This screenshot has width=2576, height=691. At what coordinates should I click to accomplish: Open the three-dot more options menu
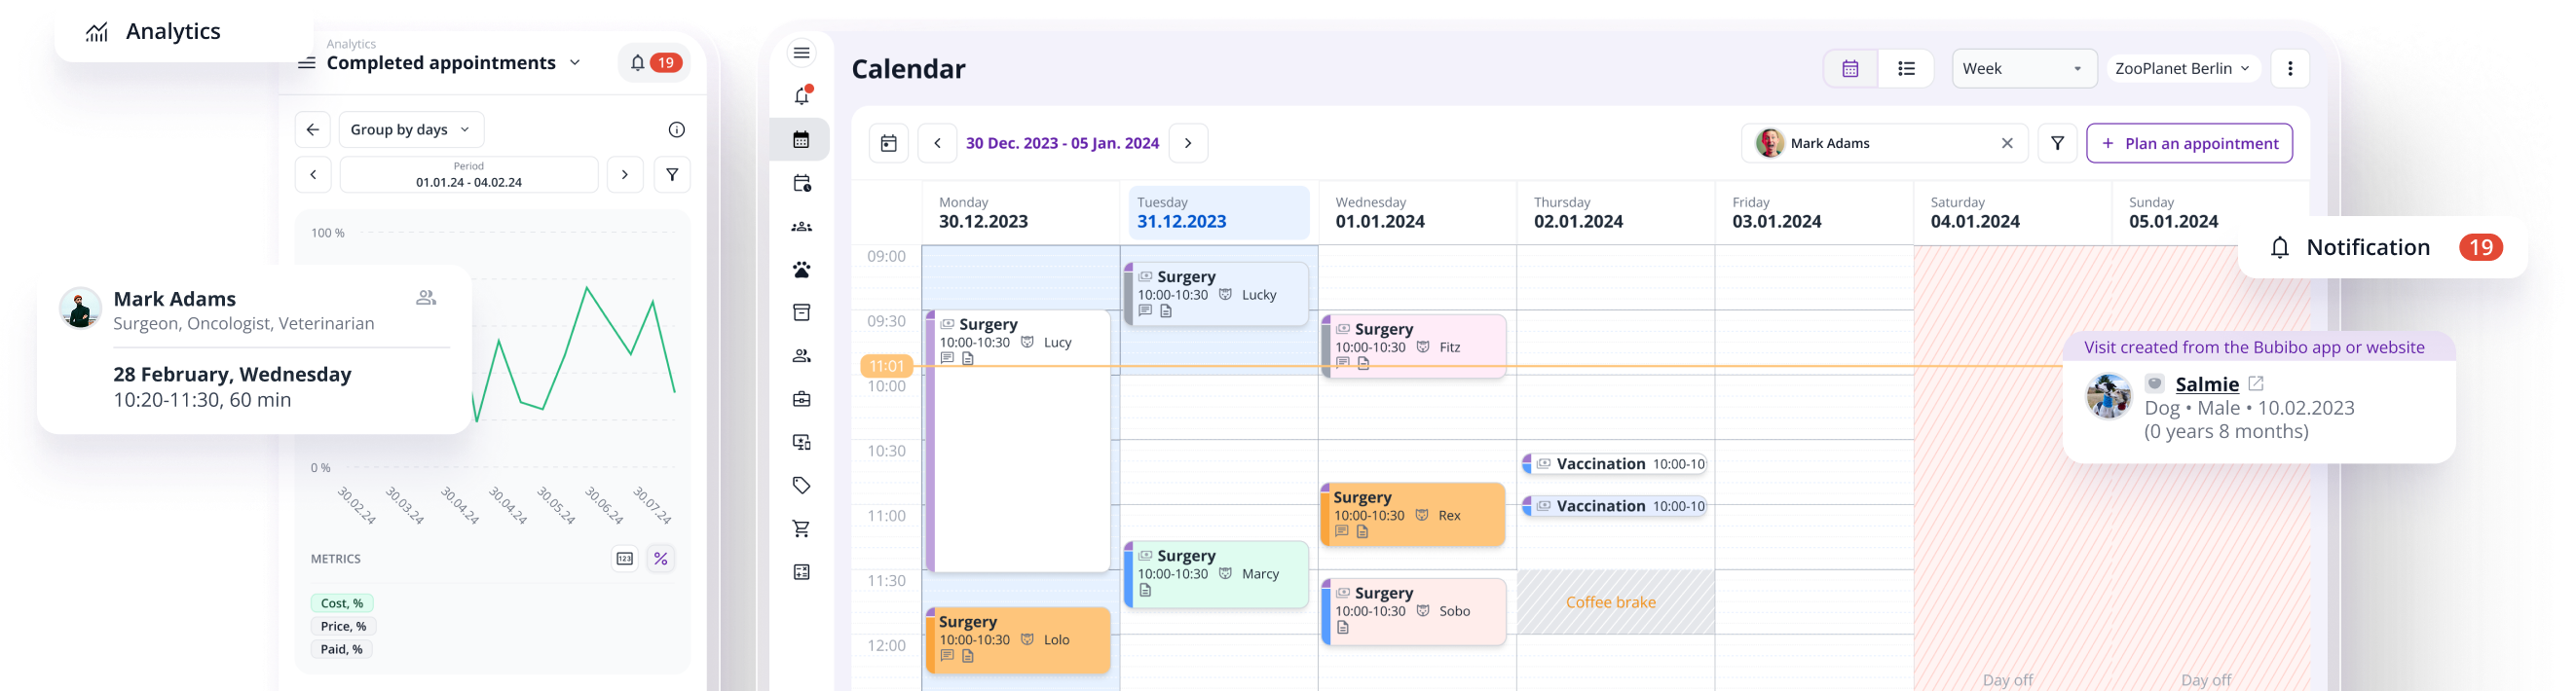[x=2290, y=69]
